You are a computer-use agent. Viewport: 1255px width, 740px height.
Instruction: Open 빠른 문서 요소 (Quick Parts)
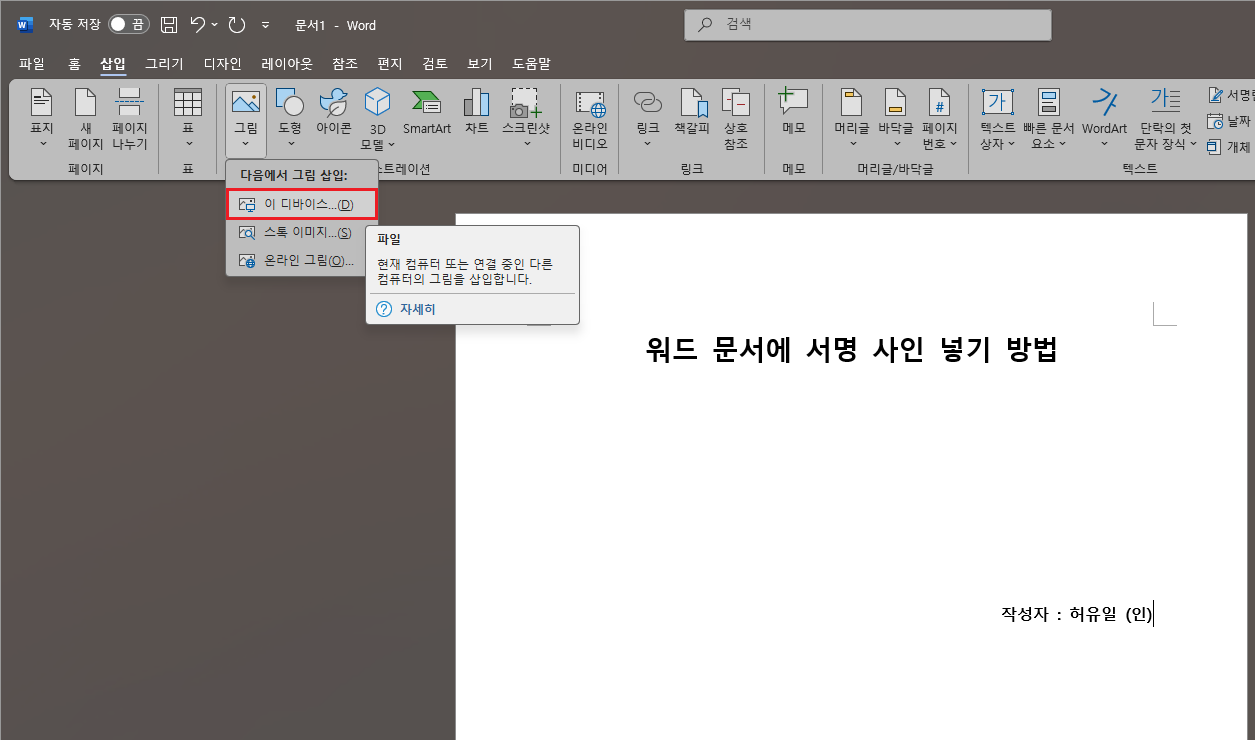point(1048,119)
